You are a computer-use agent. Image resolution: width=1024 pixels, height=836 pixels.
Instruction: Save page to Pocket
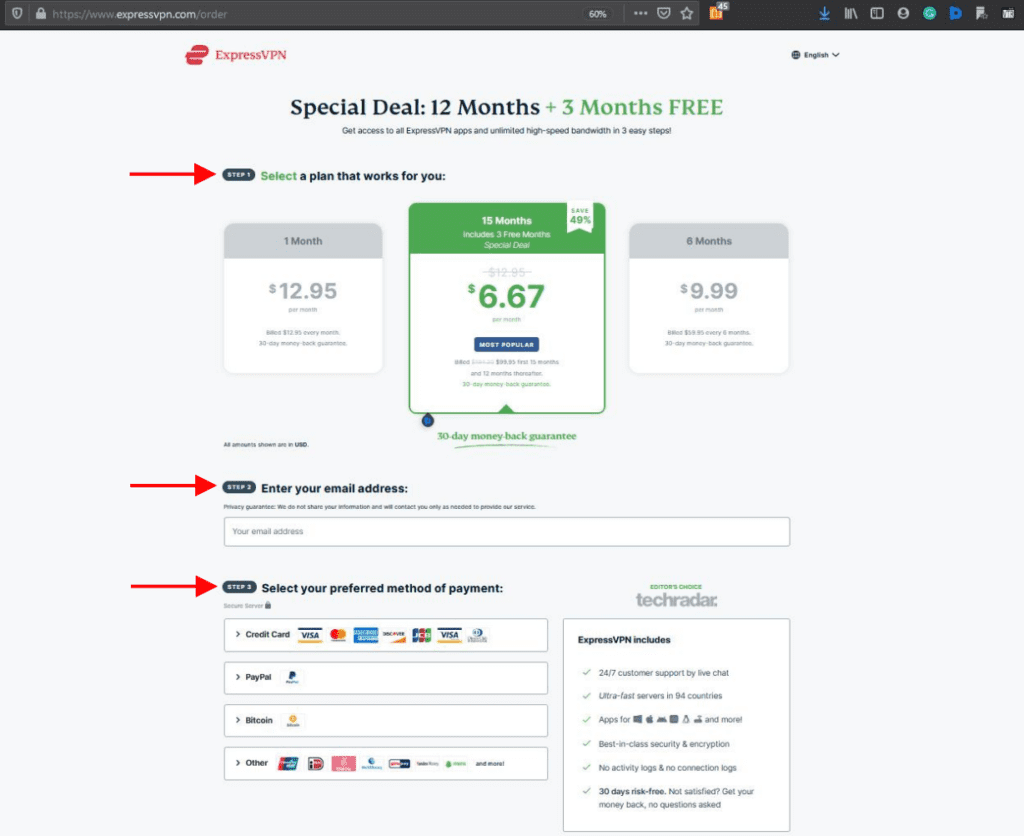click(x=664, y=13)
